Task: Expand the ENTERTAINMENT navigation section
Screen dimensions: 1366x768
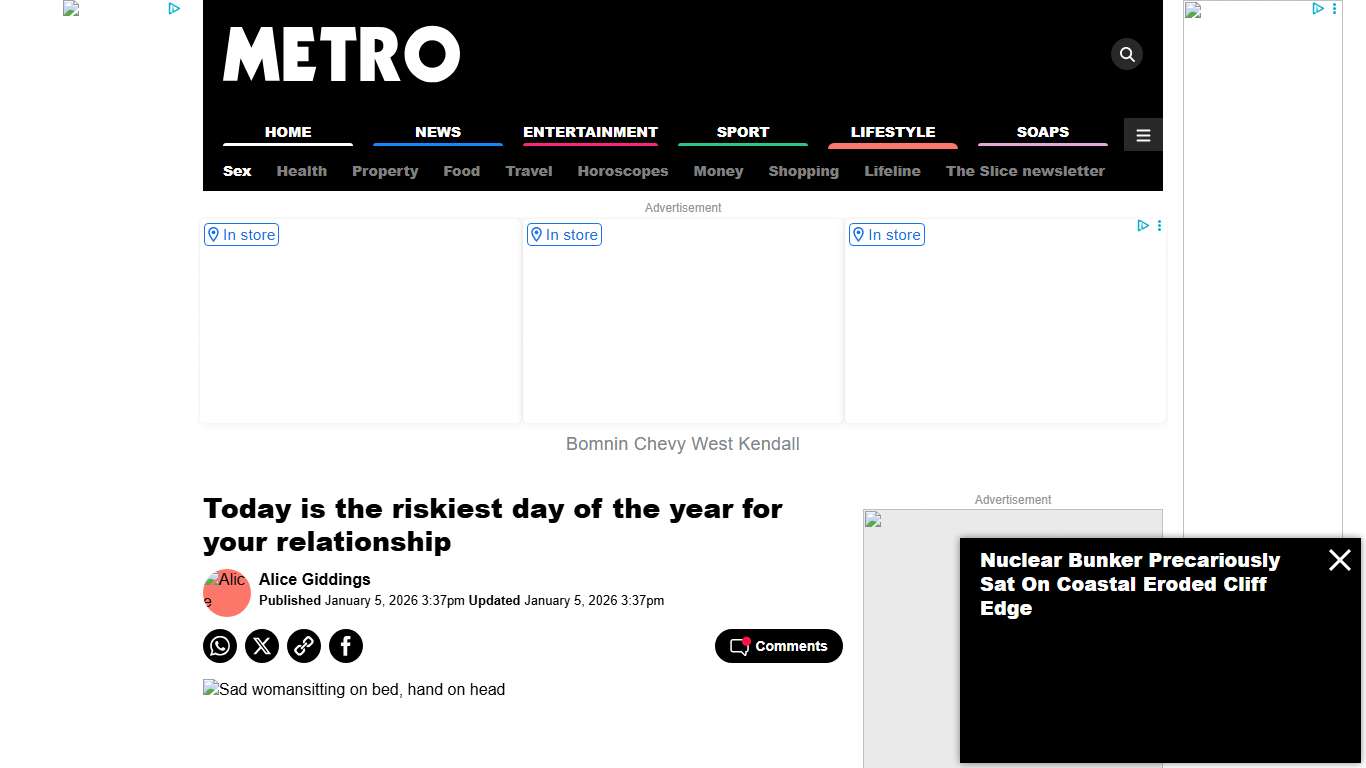Action: [x=590, y=132]
